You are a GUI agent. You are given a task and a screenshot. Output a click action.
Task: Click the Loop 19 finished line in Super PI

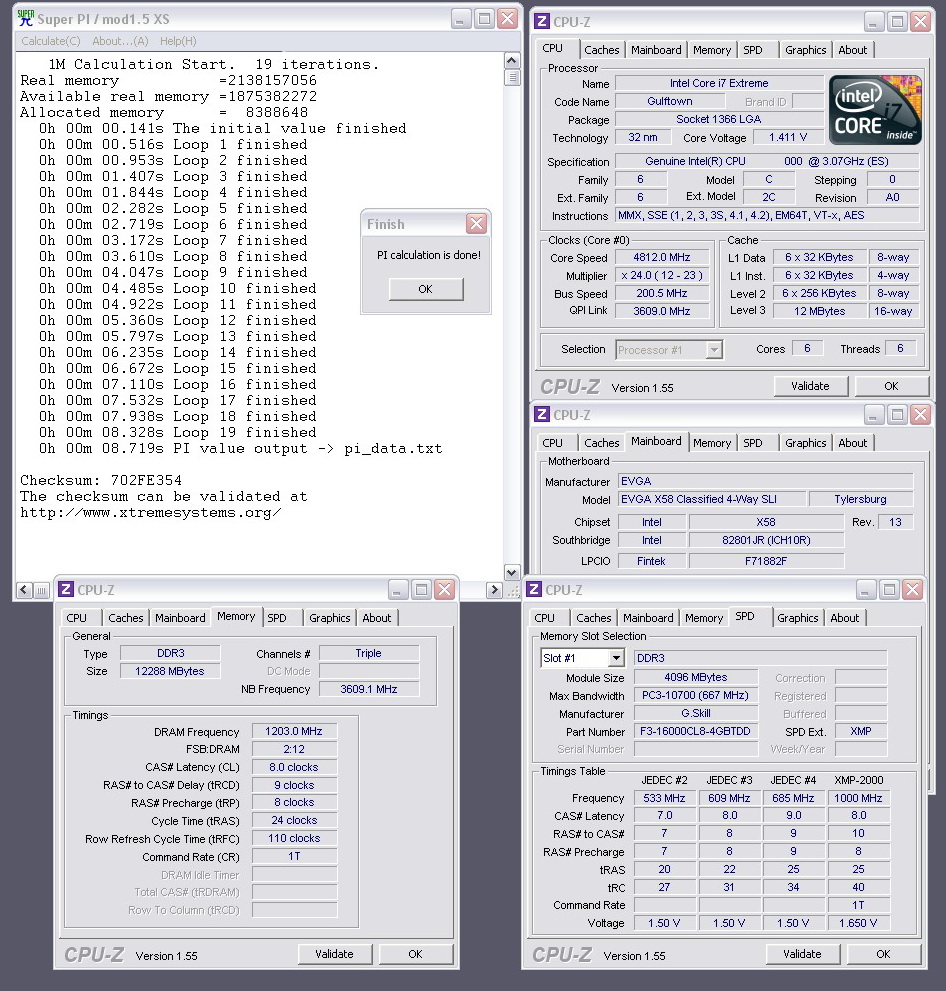[178, 432]
